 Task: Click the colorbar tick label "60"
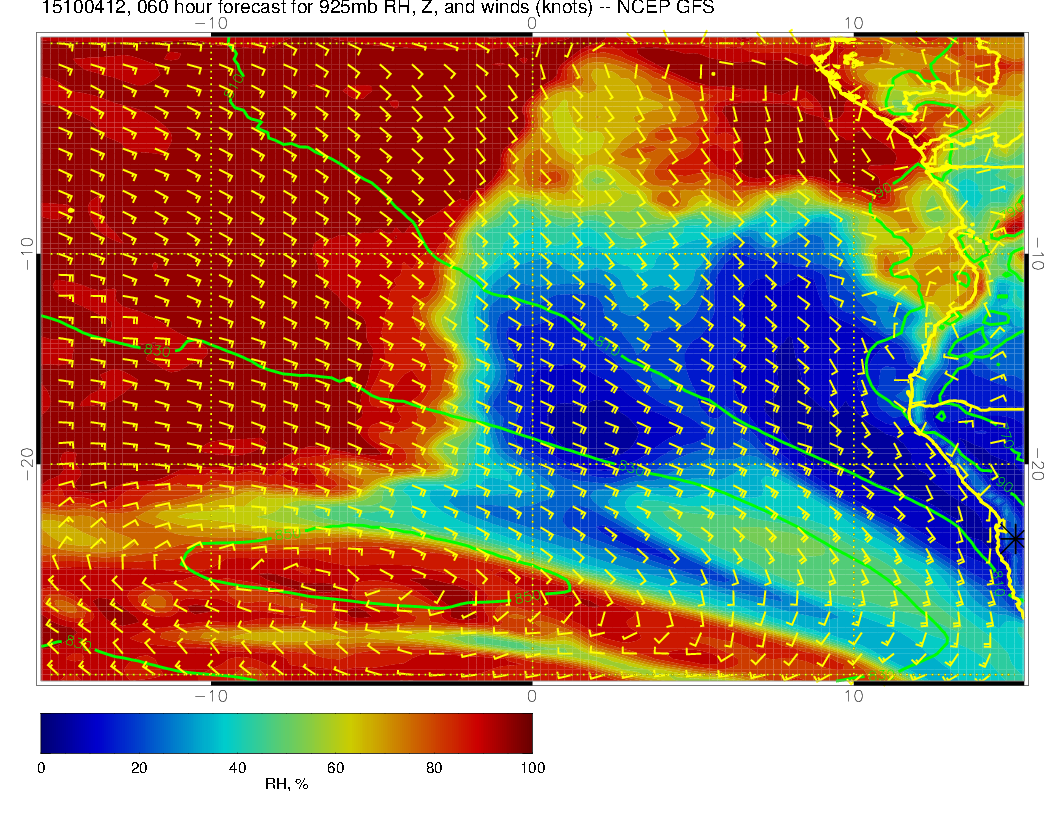336,767
